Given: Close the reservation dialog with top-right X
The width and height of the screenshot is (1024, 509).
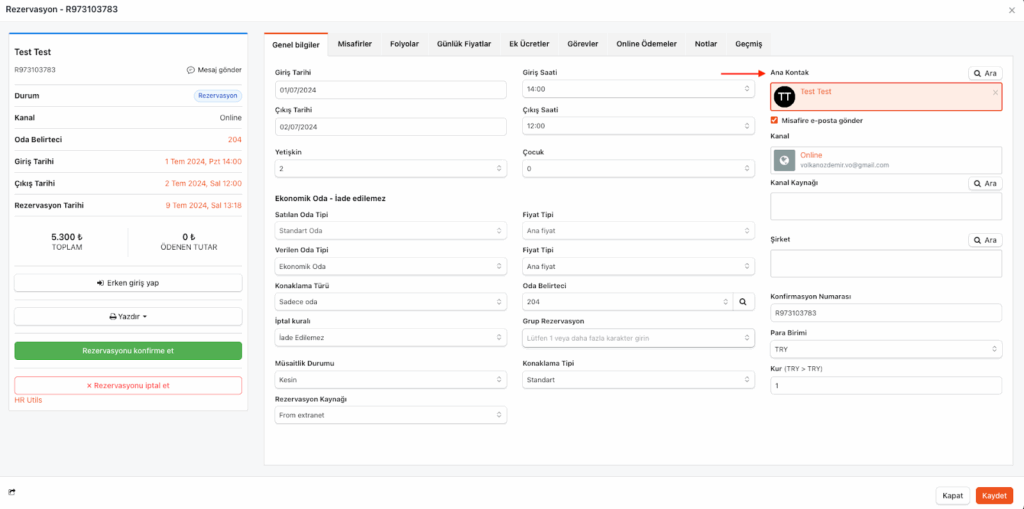Looking at the screenshot, I should 1011,10.
